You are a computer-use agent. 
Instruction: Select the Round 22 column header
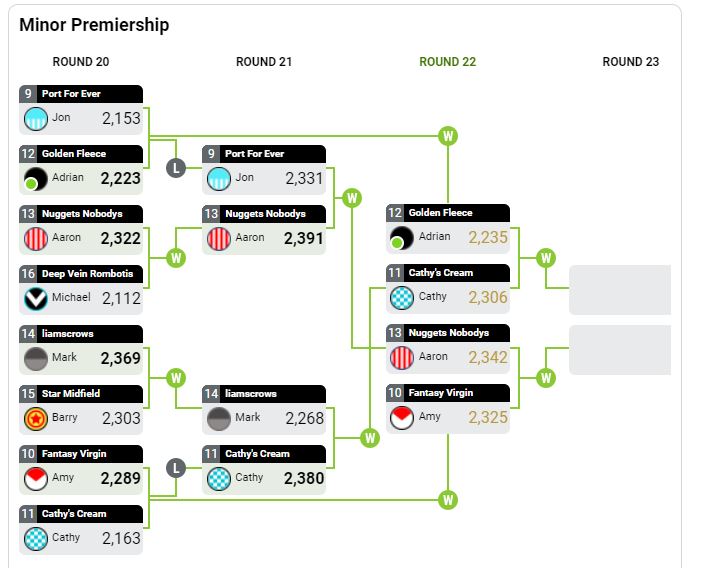pyautogui.click(x=448, y=62)
